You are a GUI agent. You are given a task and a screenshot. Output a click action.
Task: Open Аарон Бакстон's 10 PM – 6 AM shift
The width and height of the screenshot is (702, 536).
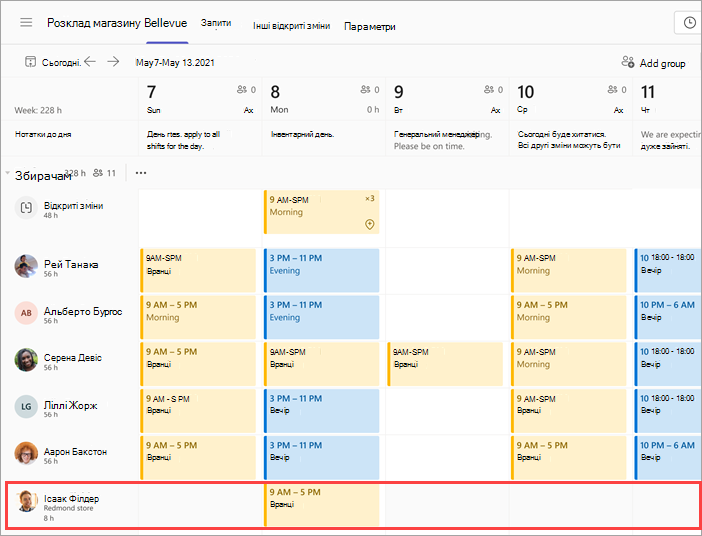pyautogui.click(x=668, y=458)
